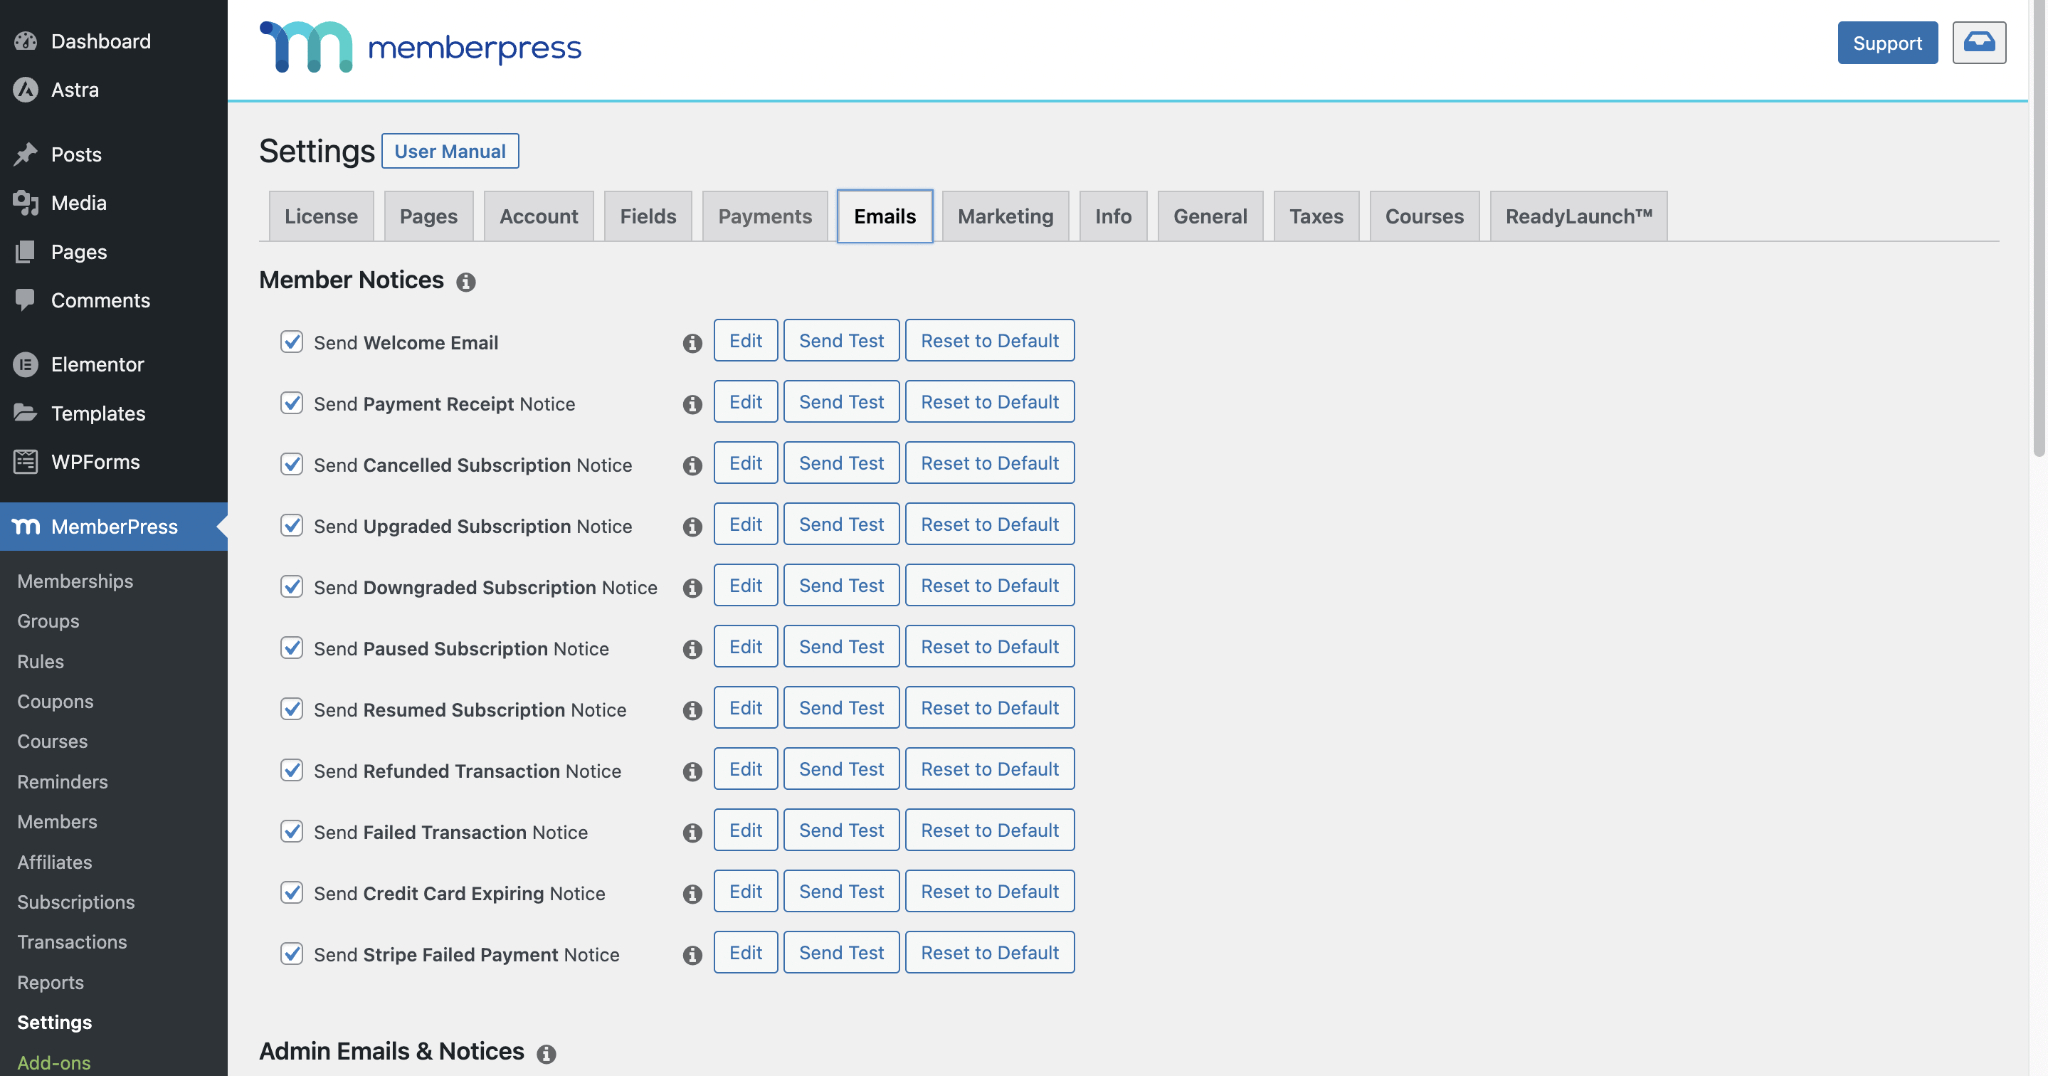Uncheck Send Failed Transaction Notice

[292, 831]
